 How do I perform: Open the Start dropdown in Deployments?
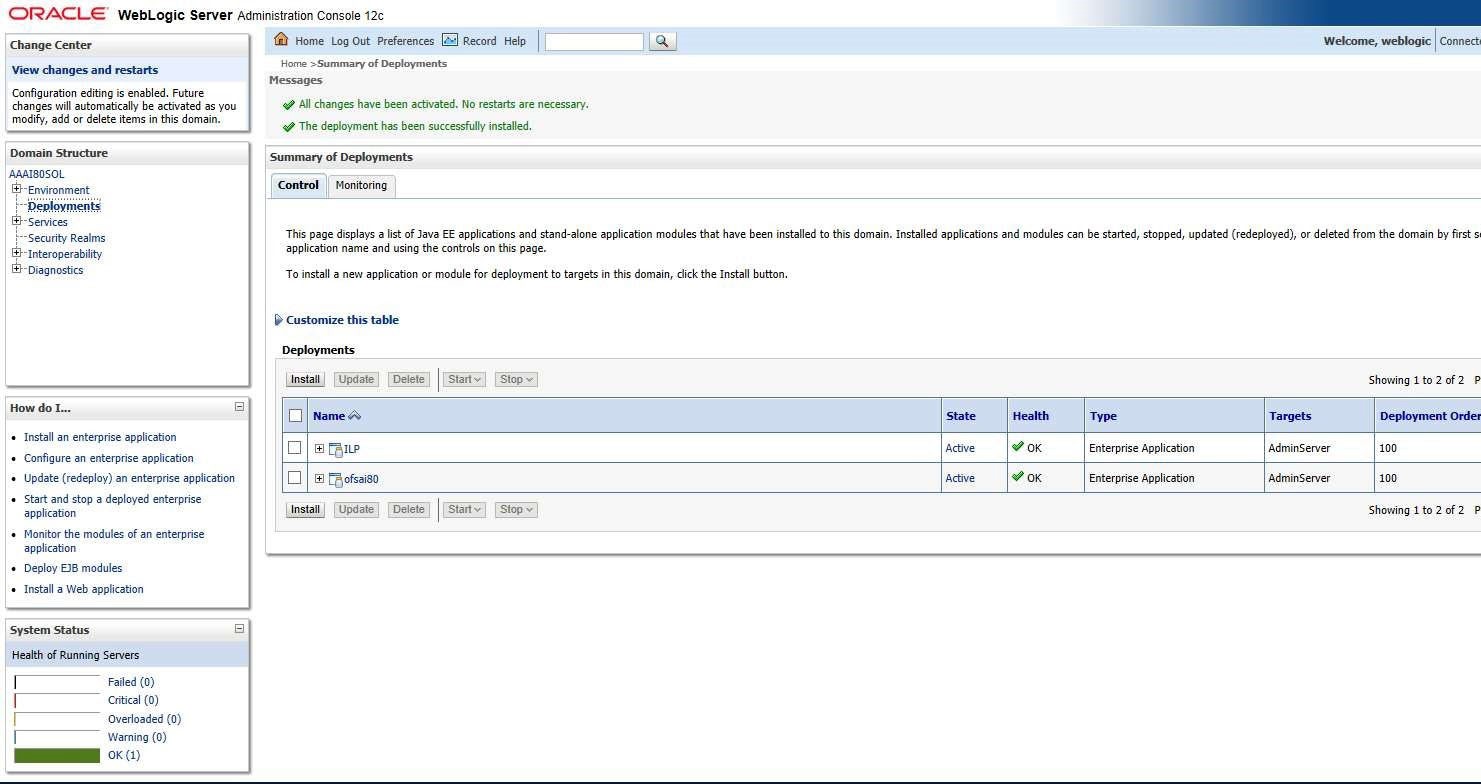coord(463,379)
